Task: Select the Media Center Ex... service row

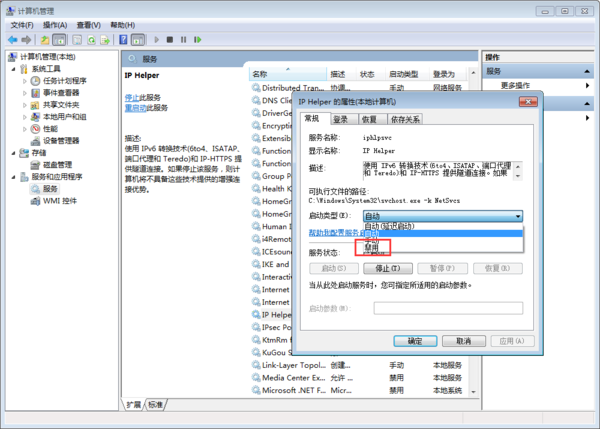Action: [x=360, y=378]
